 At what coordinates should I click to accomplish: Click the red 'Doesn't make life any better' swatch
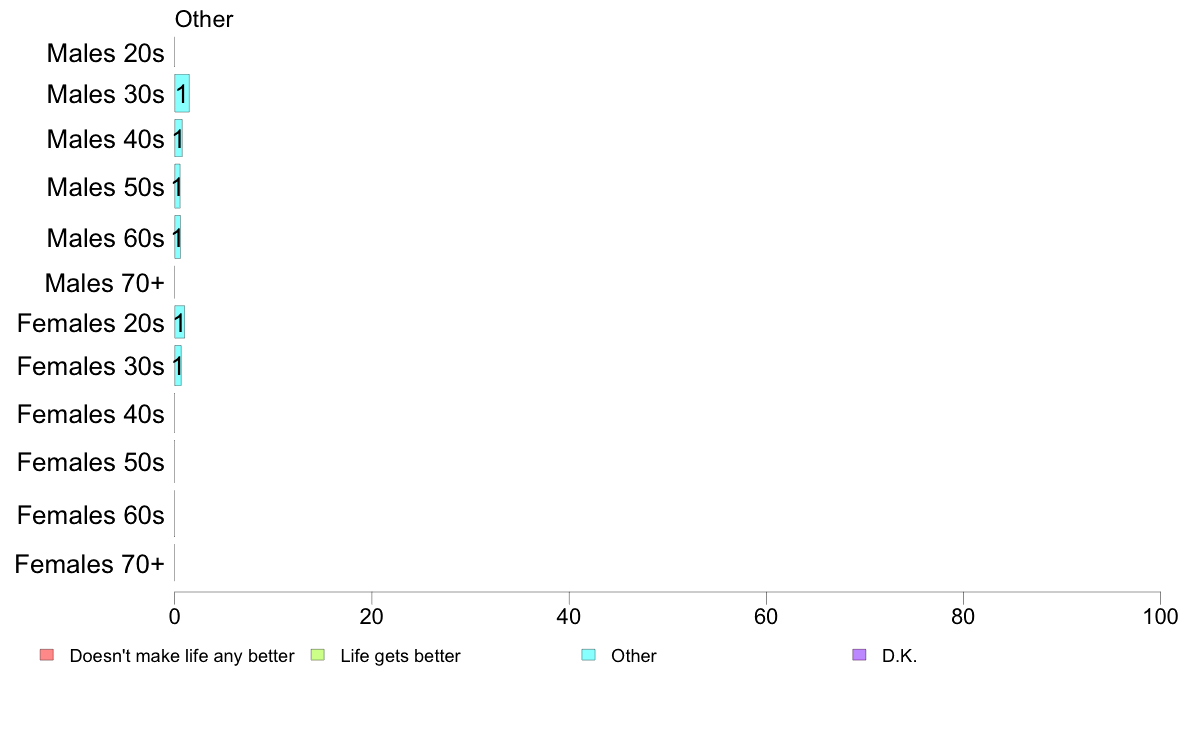point(47,655)
